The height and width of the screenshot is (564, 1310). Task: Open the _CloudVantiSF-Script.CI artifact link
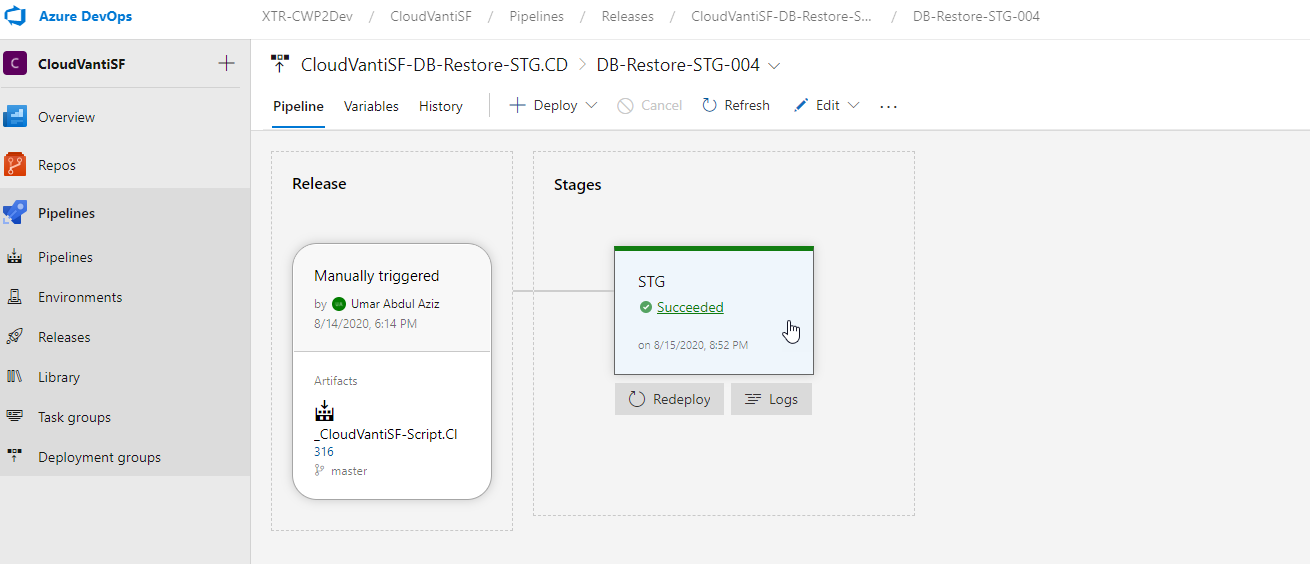pyautogui.click(x=386, y=435)
